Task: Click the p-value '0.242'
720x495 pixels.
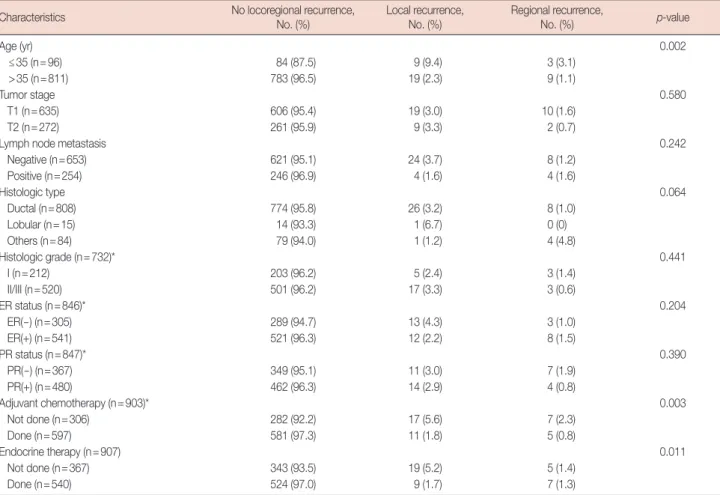Action: tap(673, 144)
